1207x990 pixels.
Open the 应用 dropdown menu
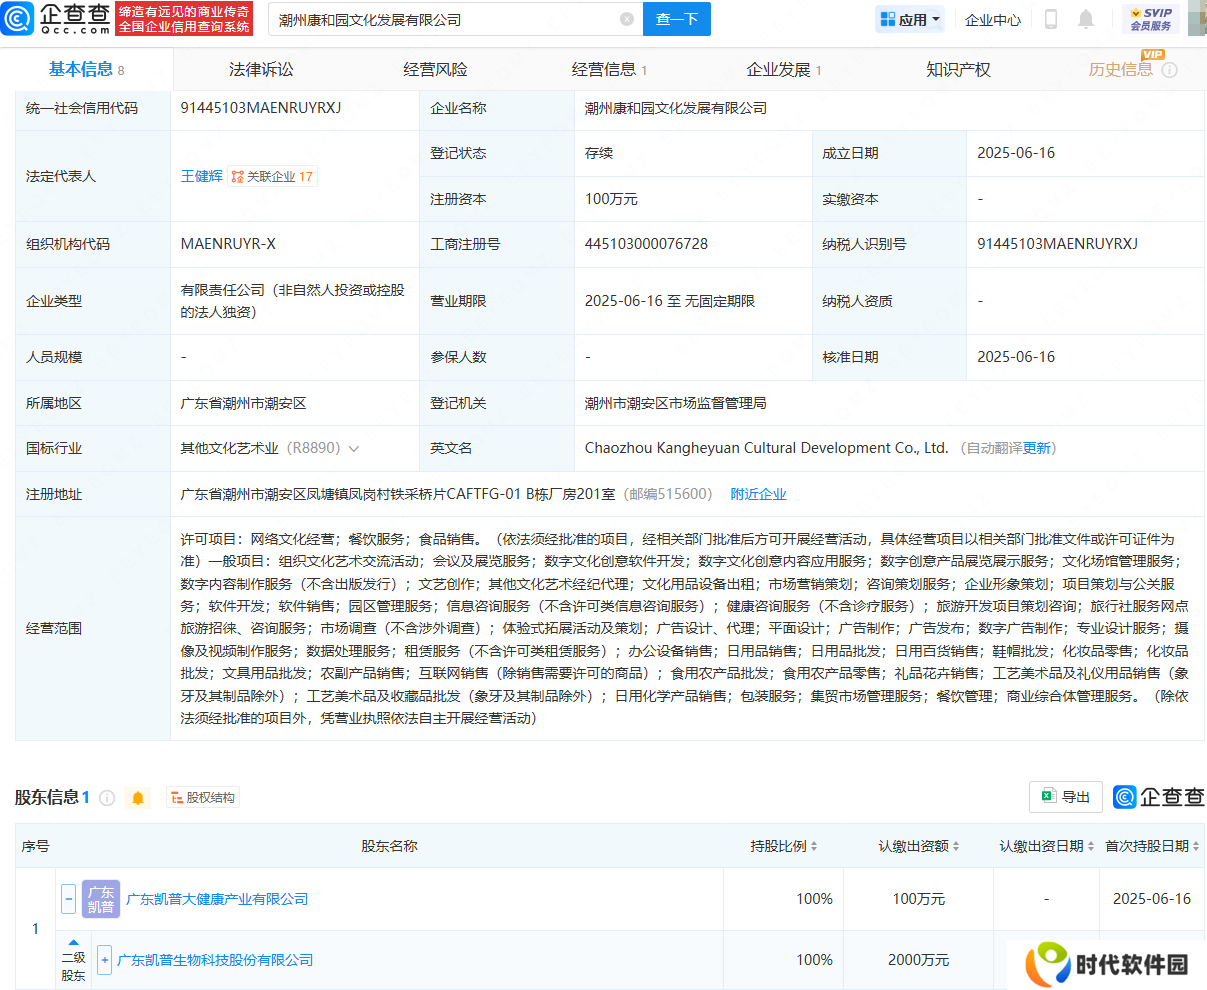[x=910, y=19]
